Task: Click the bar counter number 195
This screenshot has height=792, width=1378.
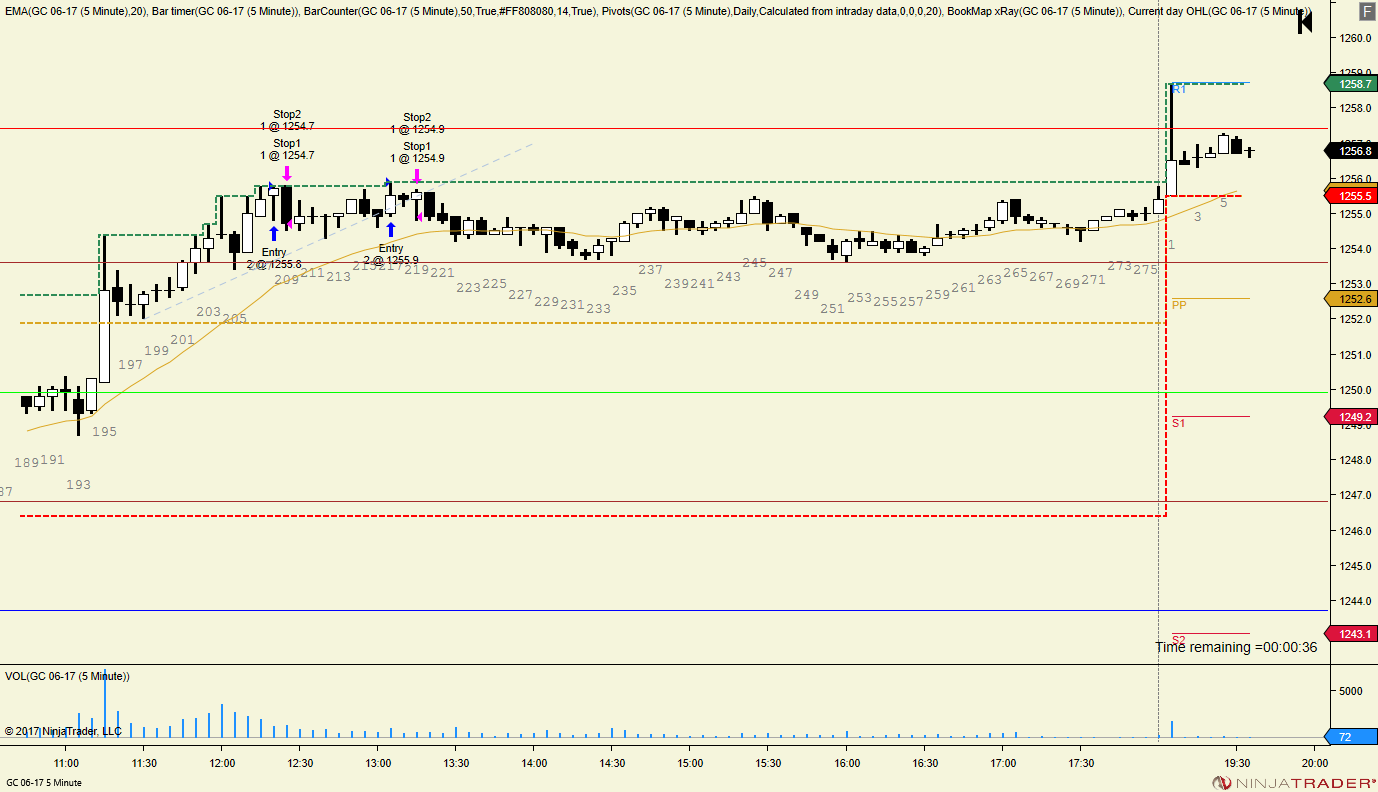Action: click(x=104, y=432)
